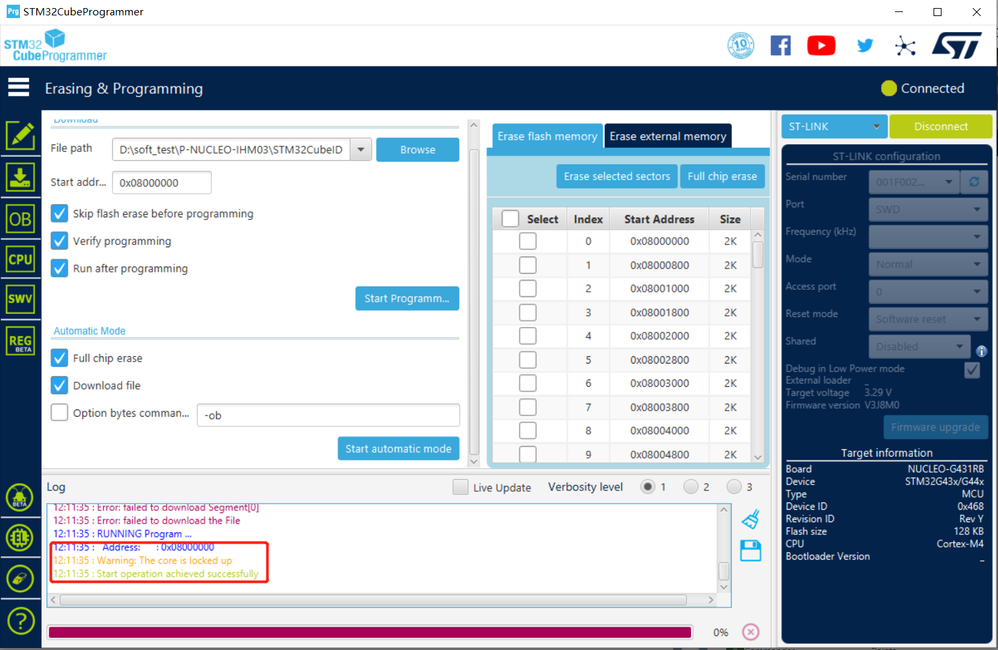Click the Browse button
Viewport: 998px width, 650px height.
pyautogui.click(x=418, y=150)
